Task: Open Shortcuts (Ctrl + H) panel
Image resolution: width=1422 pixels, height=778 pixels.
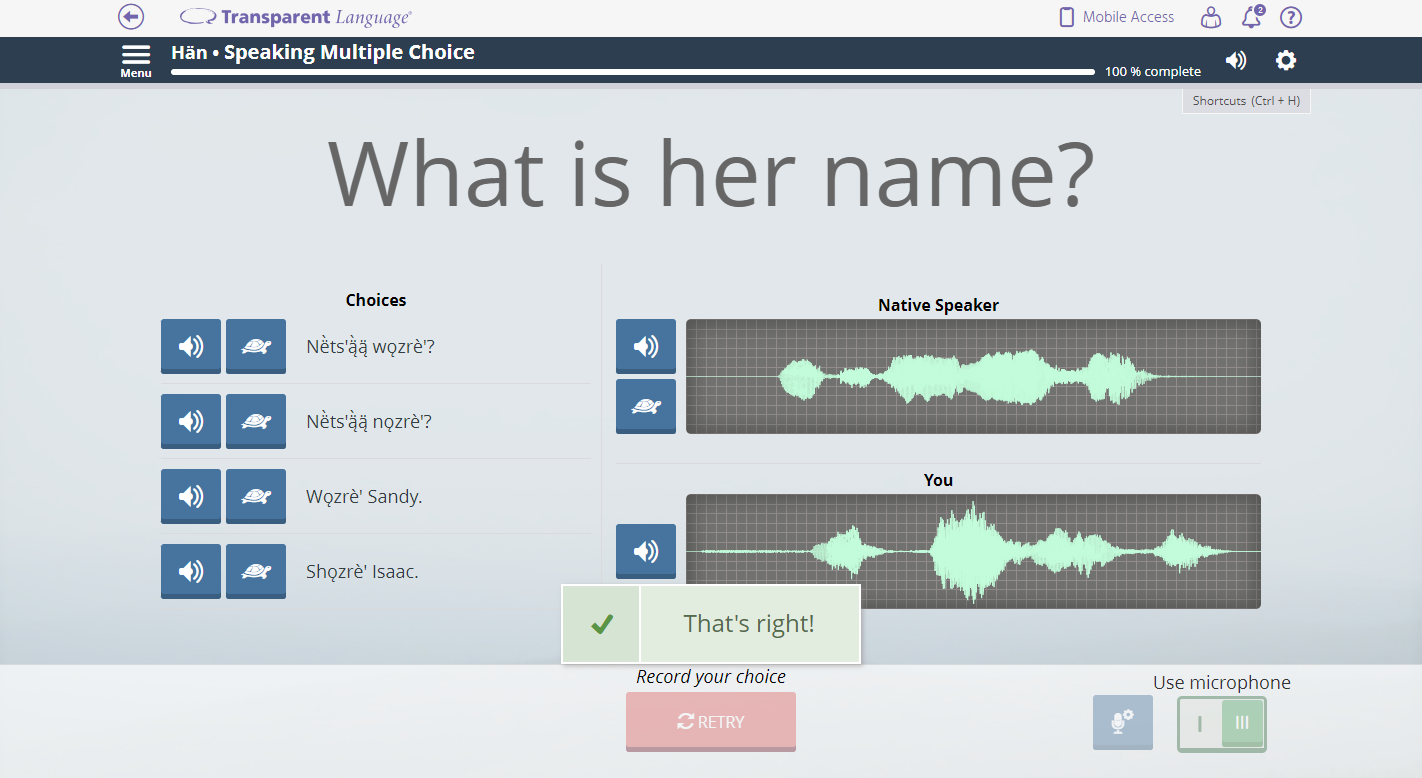Action: click(1246, 101)
